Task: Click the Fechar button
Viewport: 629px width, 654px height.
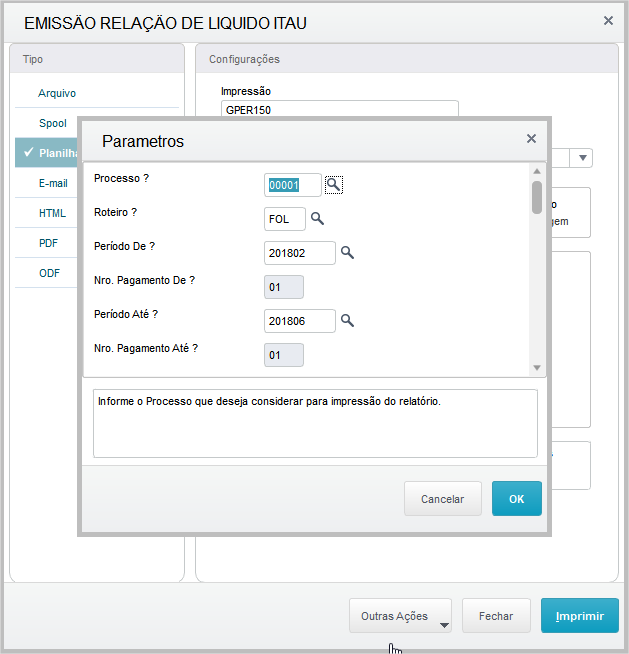Action: (496, 616)
